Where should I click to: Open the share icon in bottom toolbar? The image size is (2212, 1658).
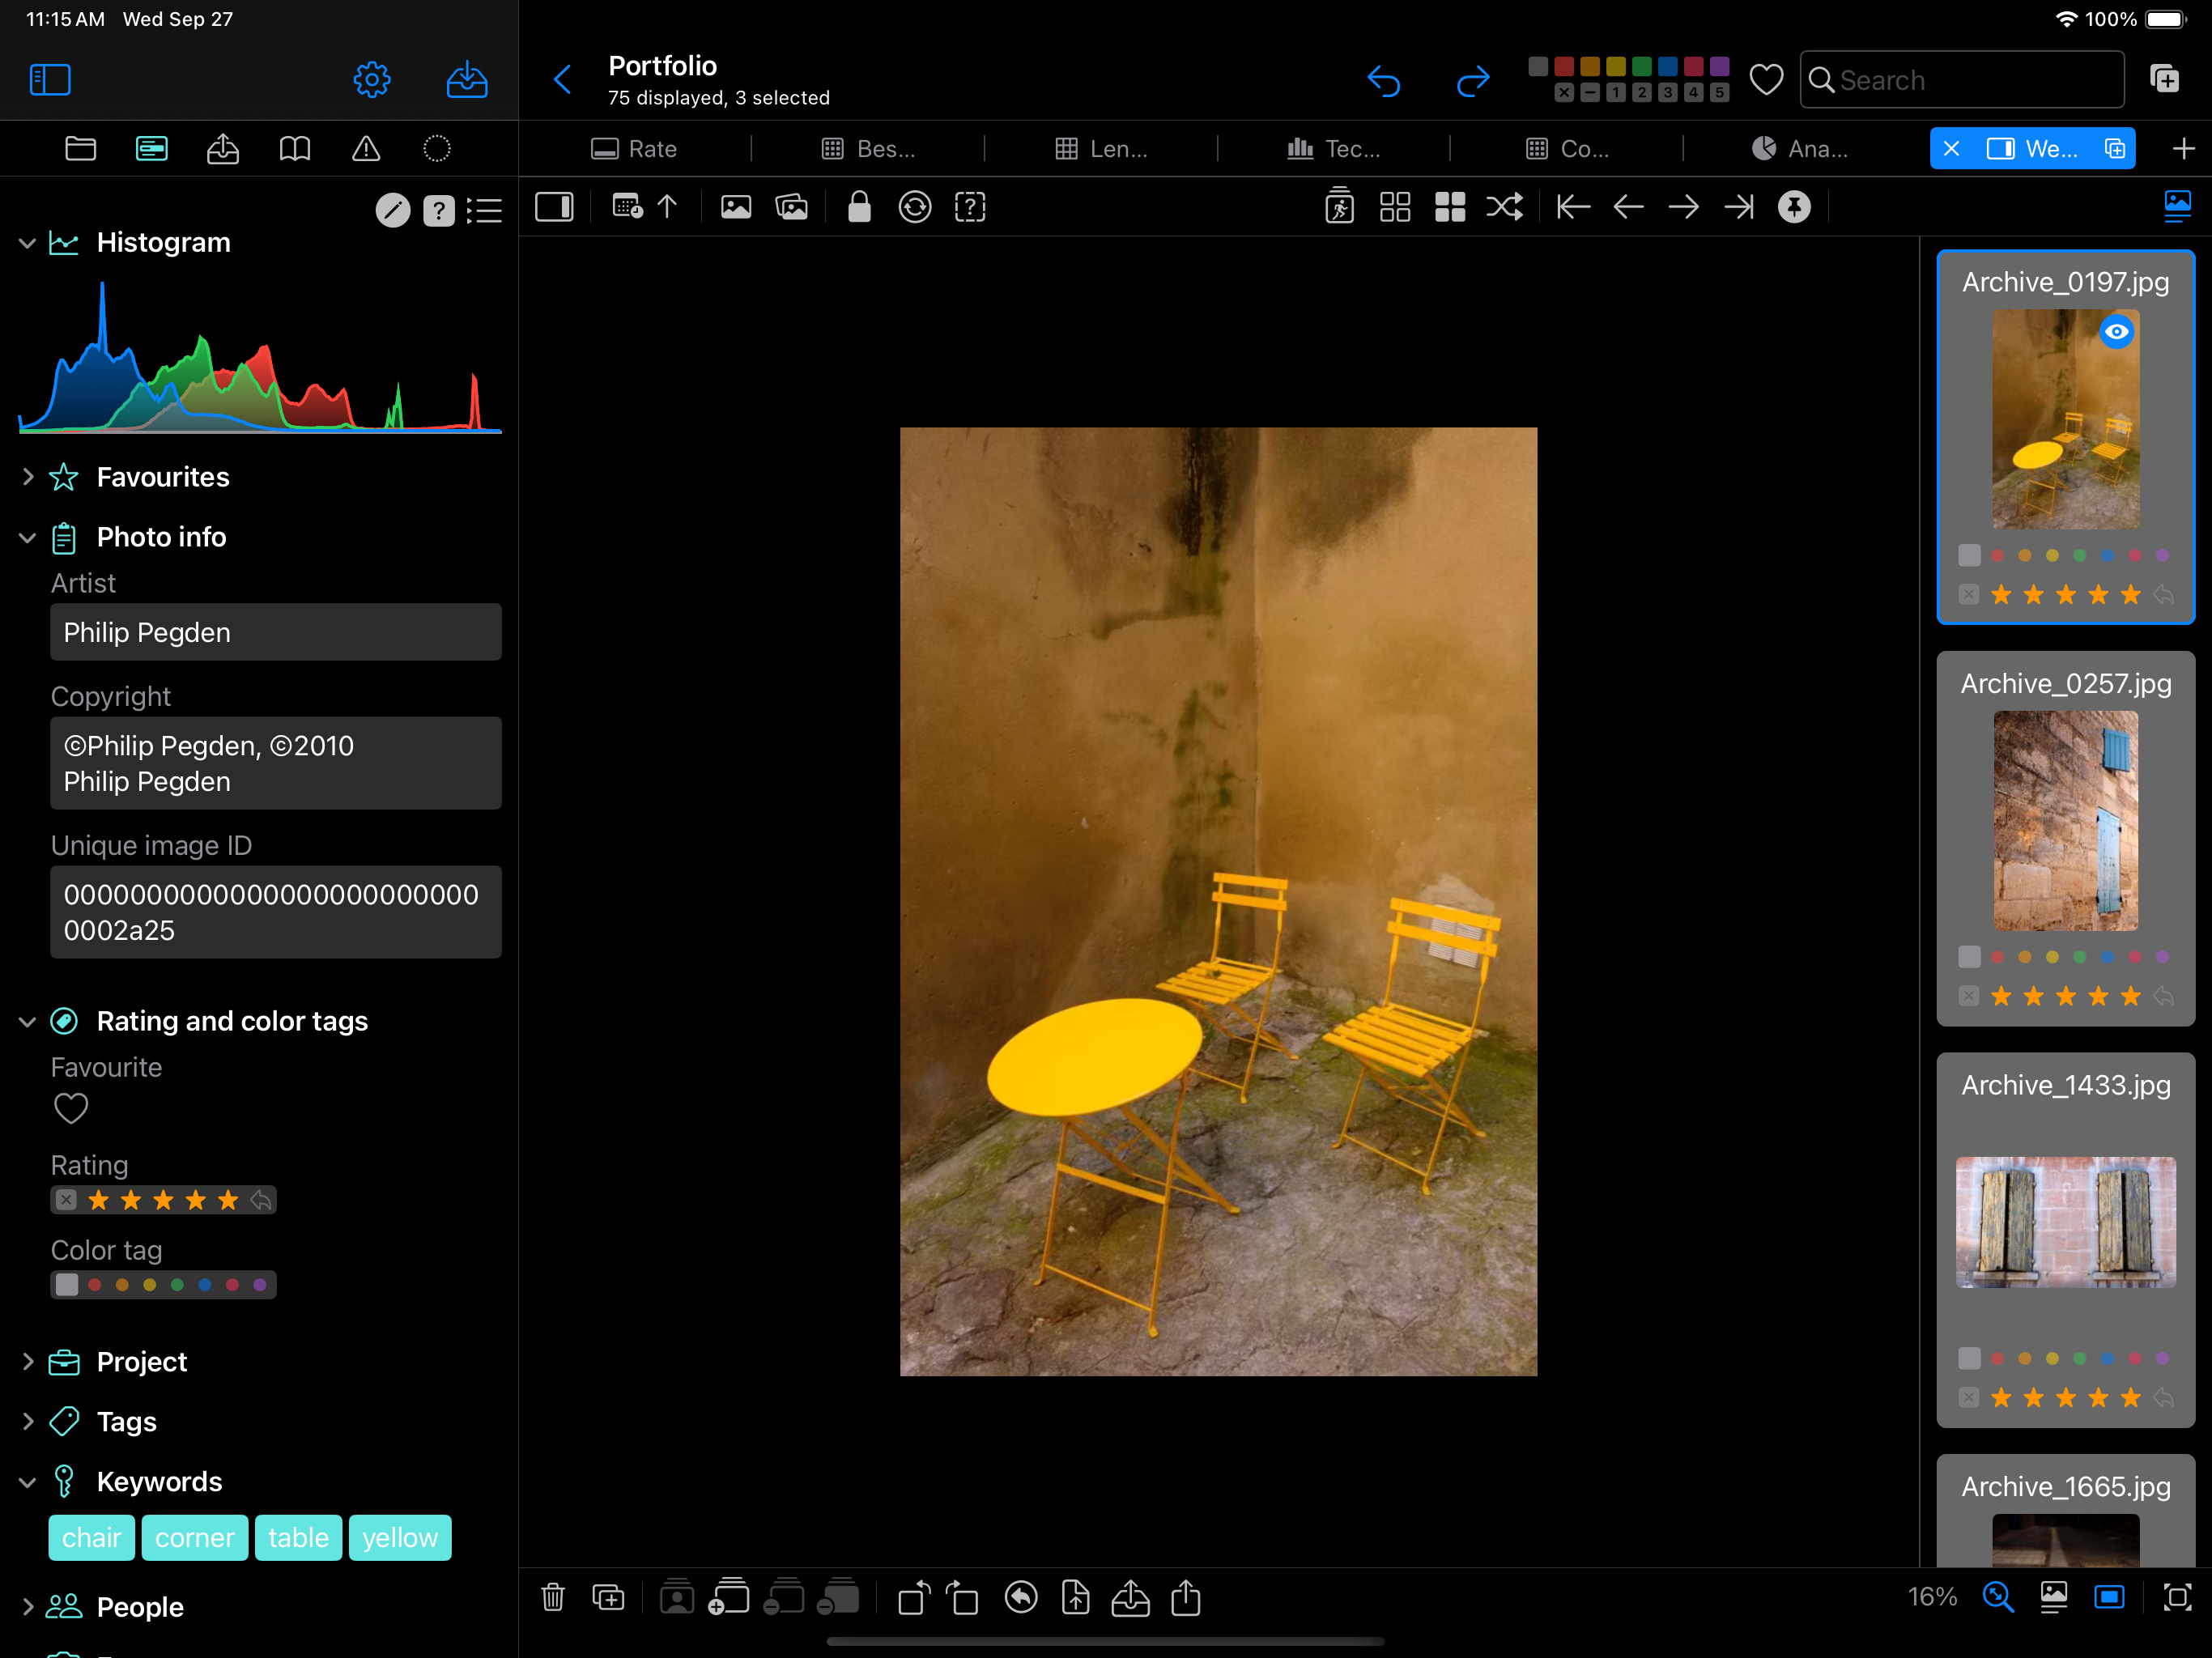point(1186,1597)
